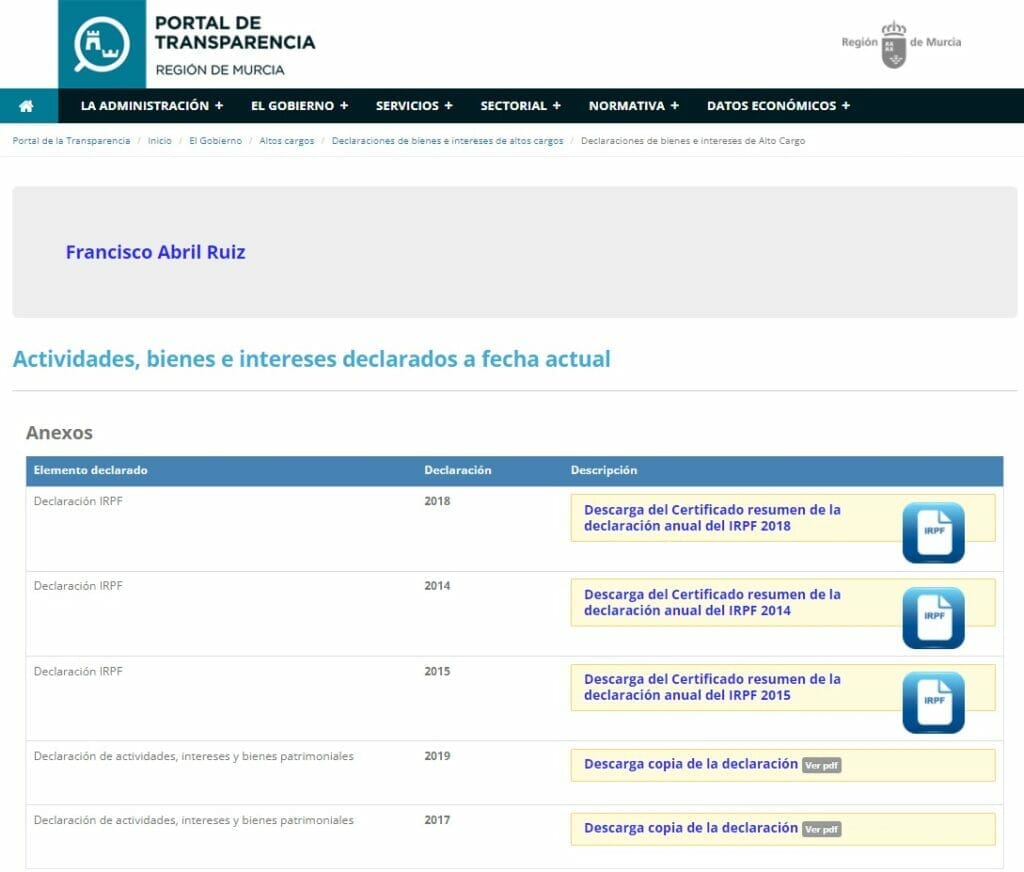Expand the DATOS ECONÓMICOS menu
Image resolution: width=1024 pixels, height=872 pixels.
[x=777, y=105]
